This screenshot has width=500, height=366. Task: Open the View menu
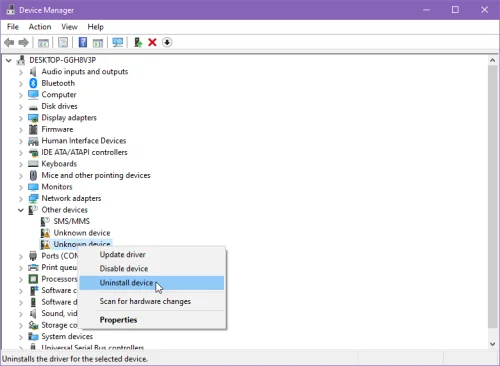coord(69,27)
